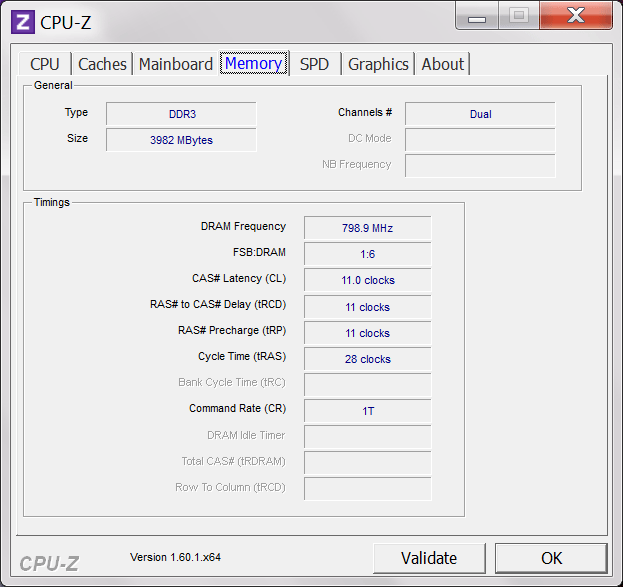Minimize the CPU-Z window
The image size is (623, 587).
click(x=477, y=16)
